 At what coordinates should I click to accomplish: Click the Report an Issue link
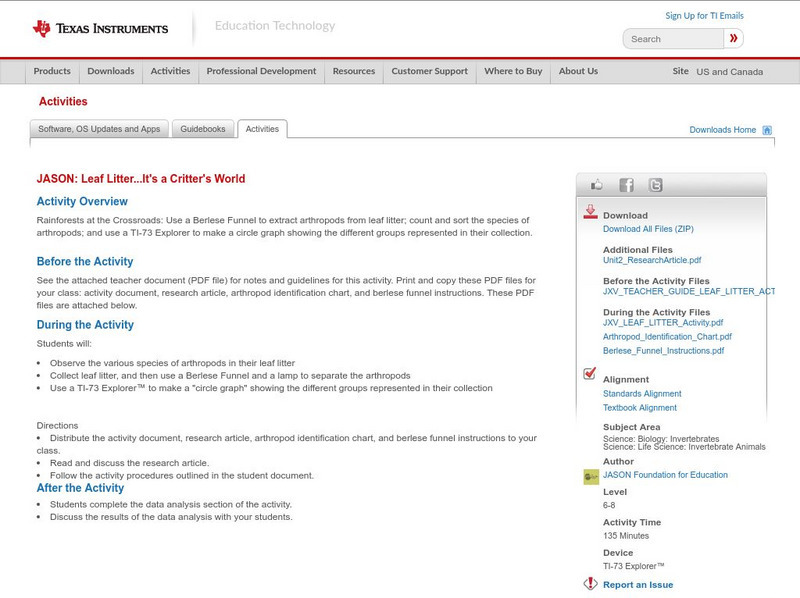(x=638, y=585)
